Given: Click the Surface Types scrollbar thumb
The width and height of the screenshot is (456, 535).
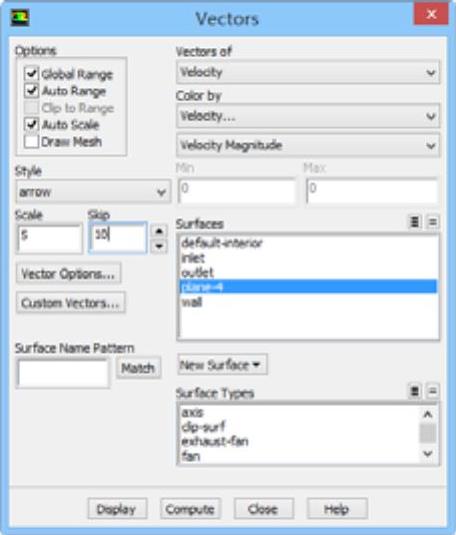Looking at the screenshot, I should 428,433.
